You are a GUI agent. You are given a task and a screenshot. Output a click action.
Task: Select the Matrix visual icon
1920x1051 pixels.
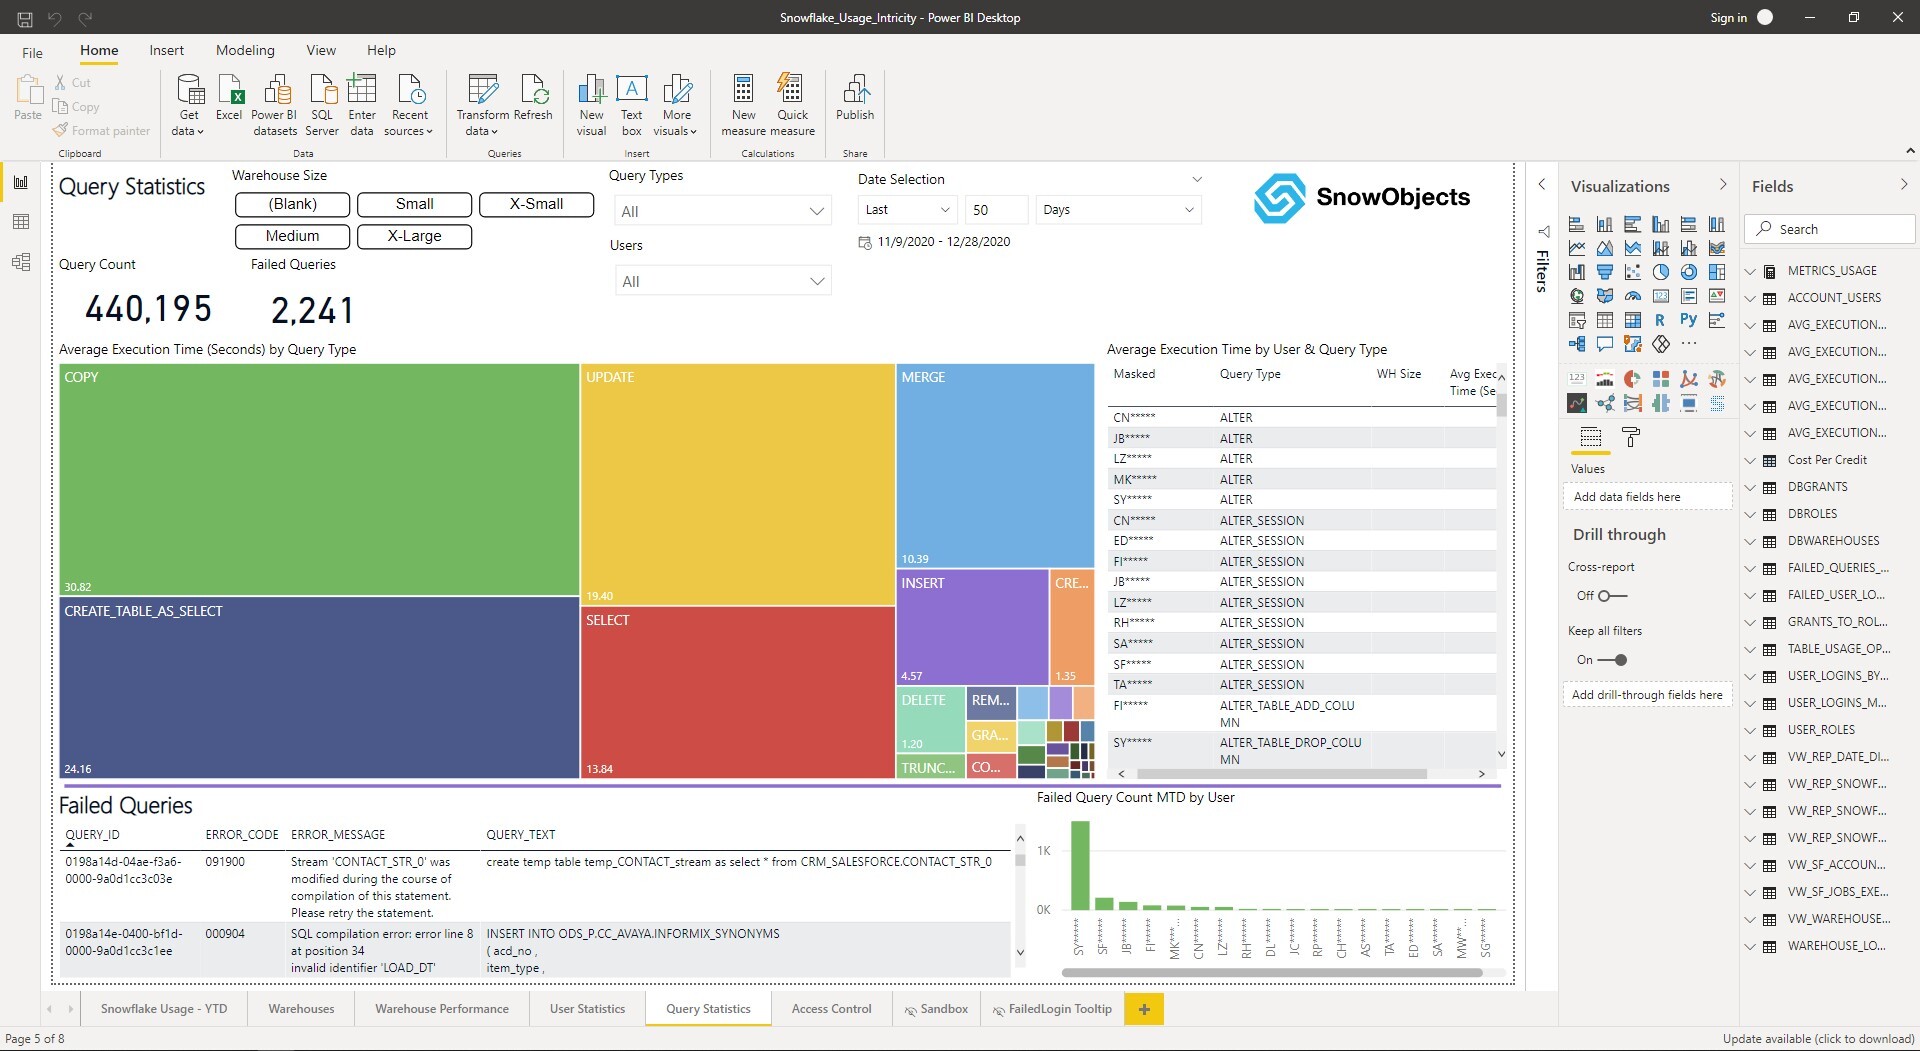pos(1633,320)
